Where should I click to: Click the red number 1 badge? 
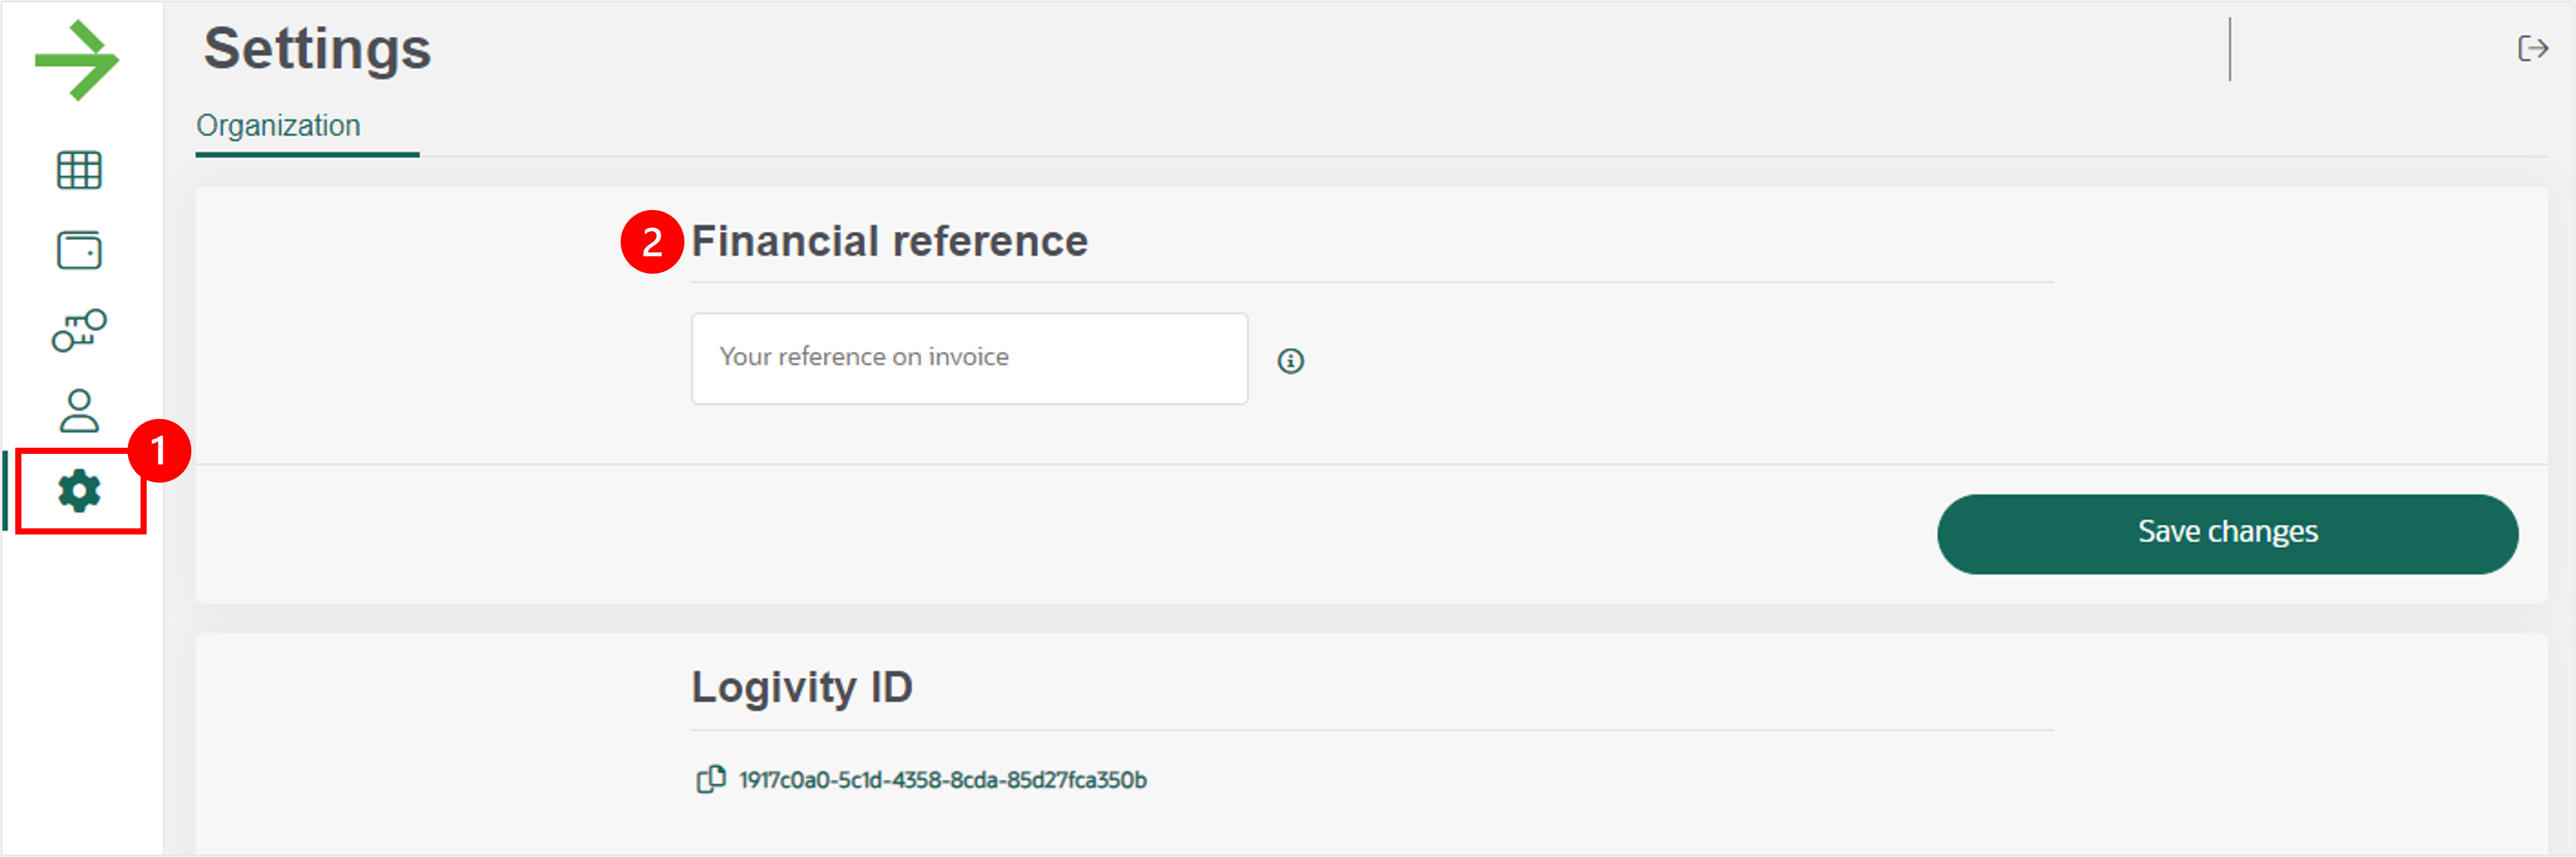159,451
